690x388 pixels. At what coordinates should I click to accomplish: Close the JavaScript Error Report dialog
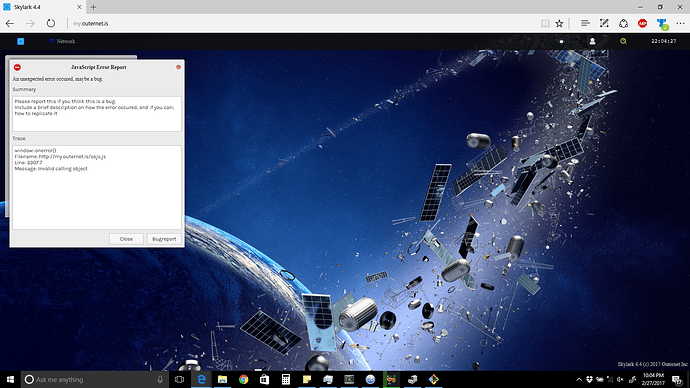pos(126,239)
